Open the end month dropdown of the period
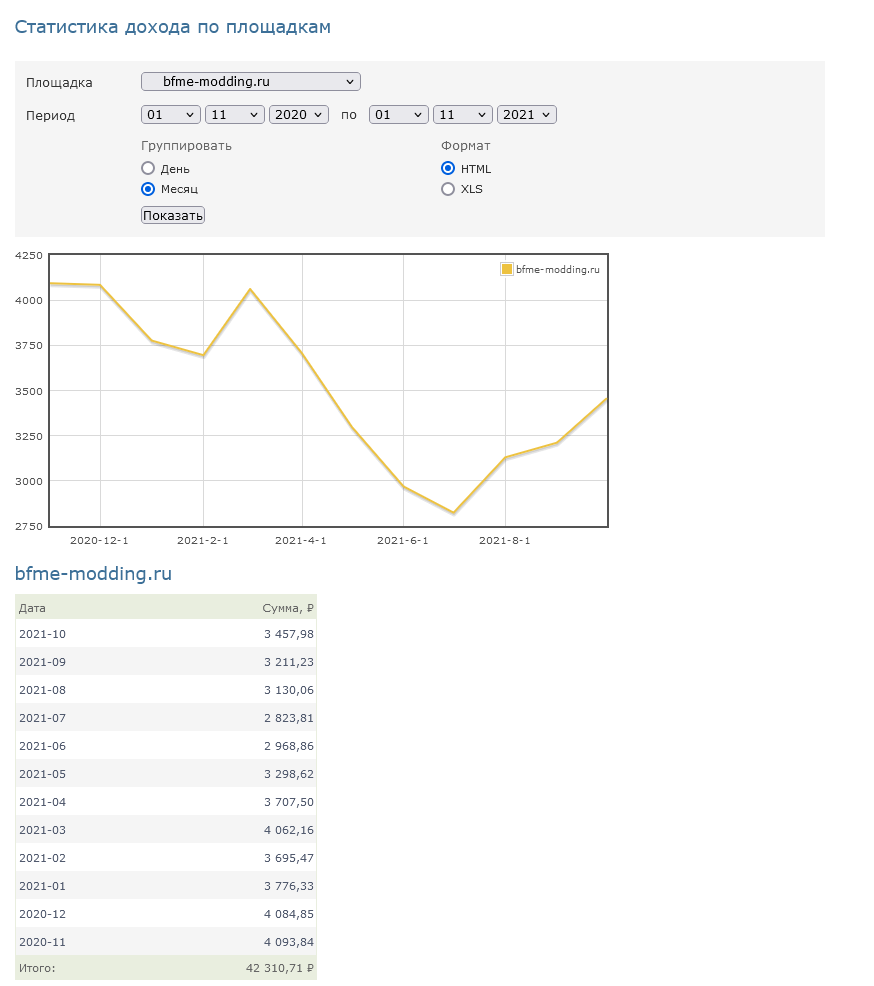874x986 pixels. tap(462, 115)
